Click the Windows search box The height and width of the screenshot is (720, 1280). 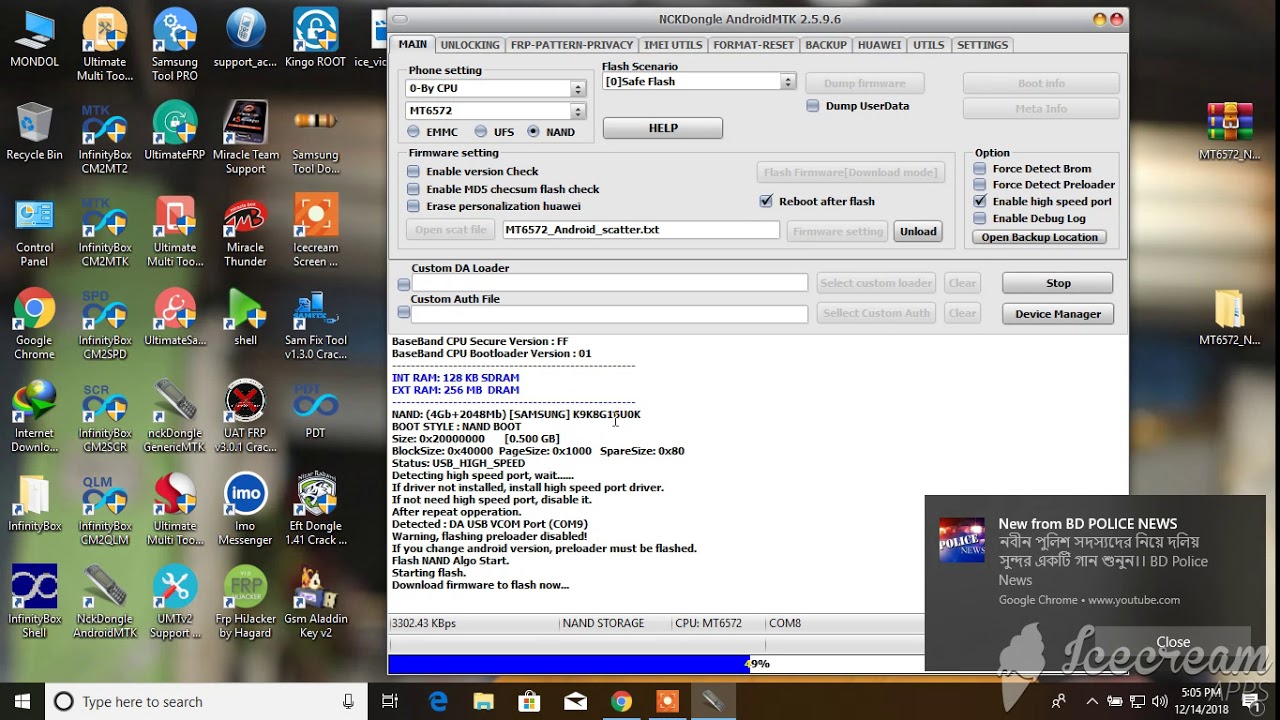tap(205, 702)
